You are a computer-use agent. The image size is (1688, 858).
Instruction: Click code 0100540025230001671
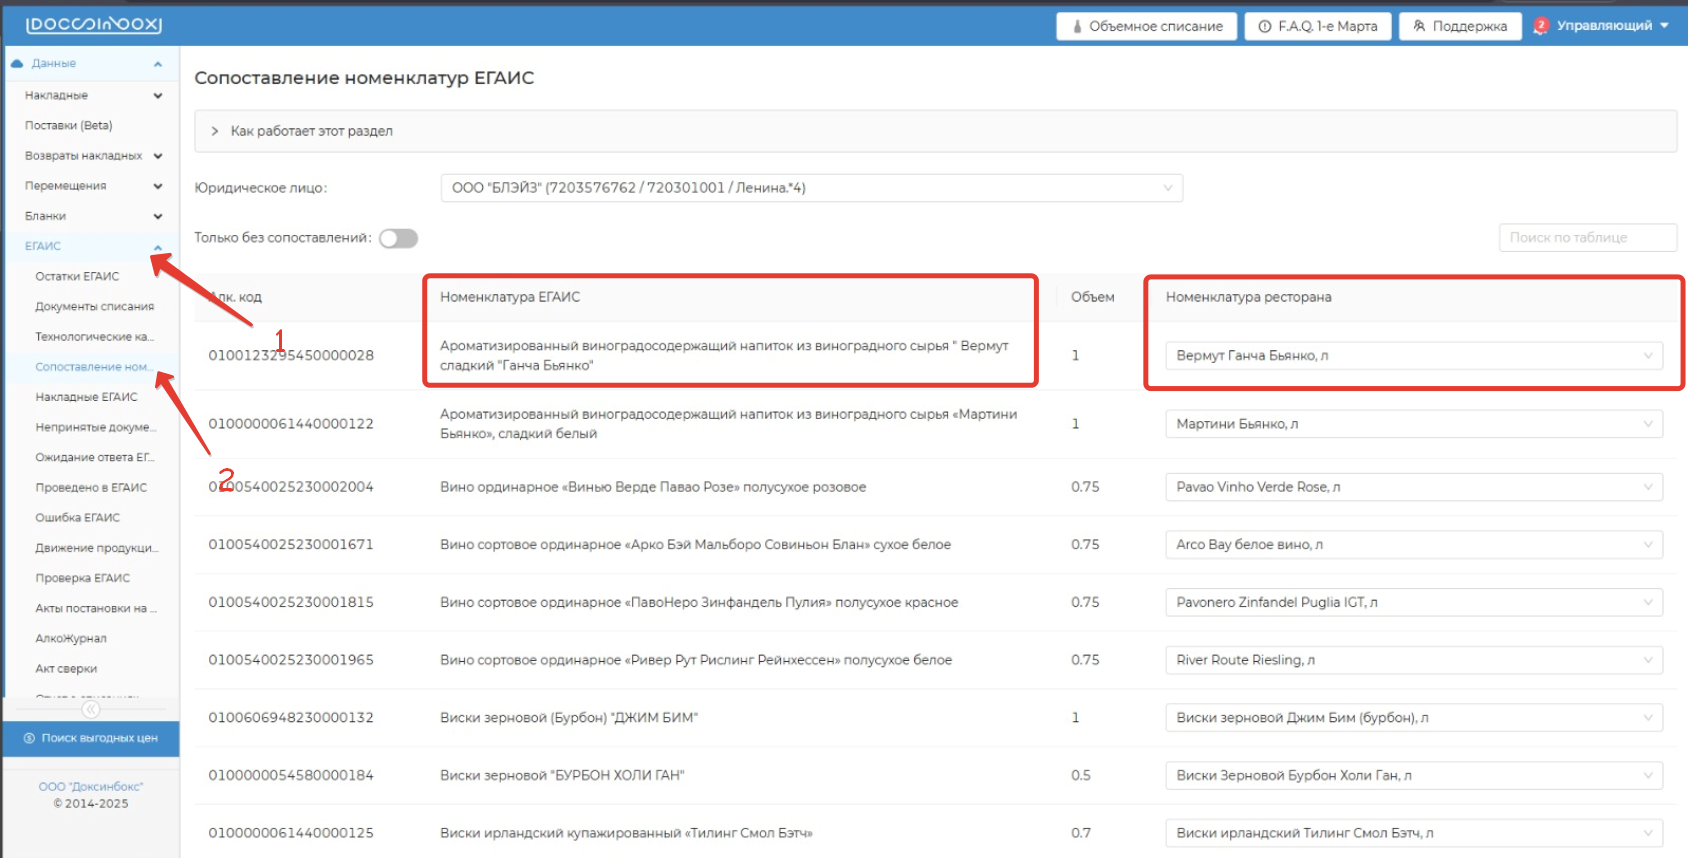291,545
